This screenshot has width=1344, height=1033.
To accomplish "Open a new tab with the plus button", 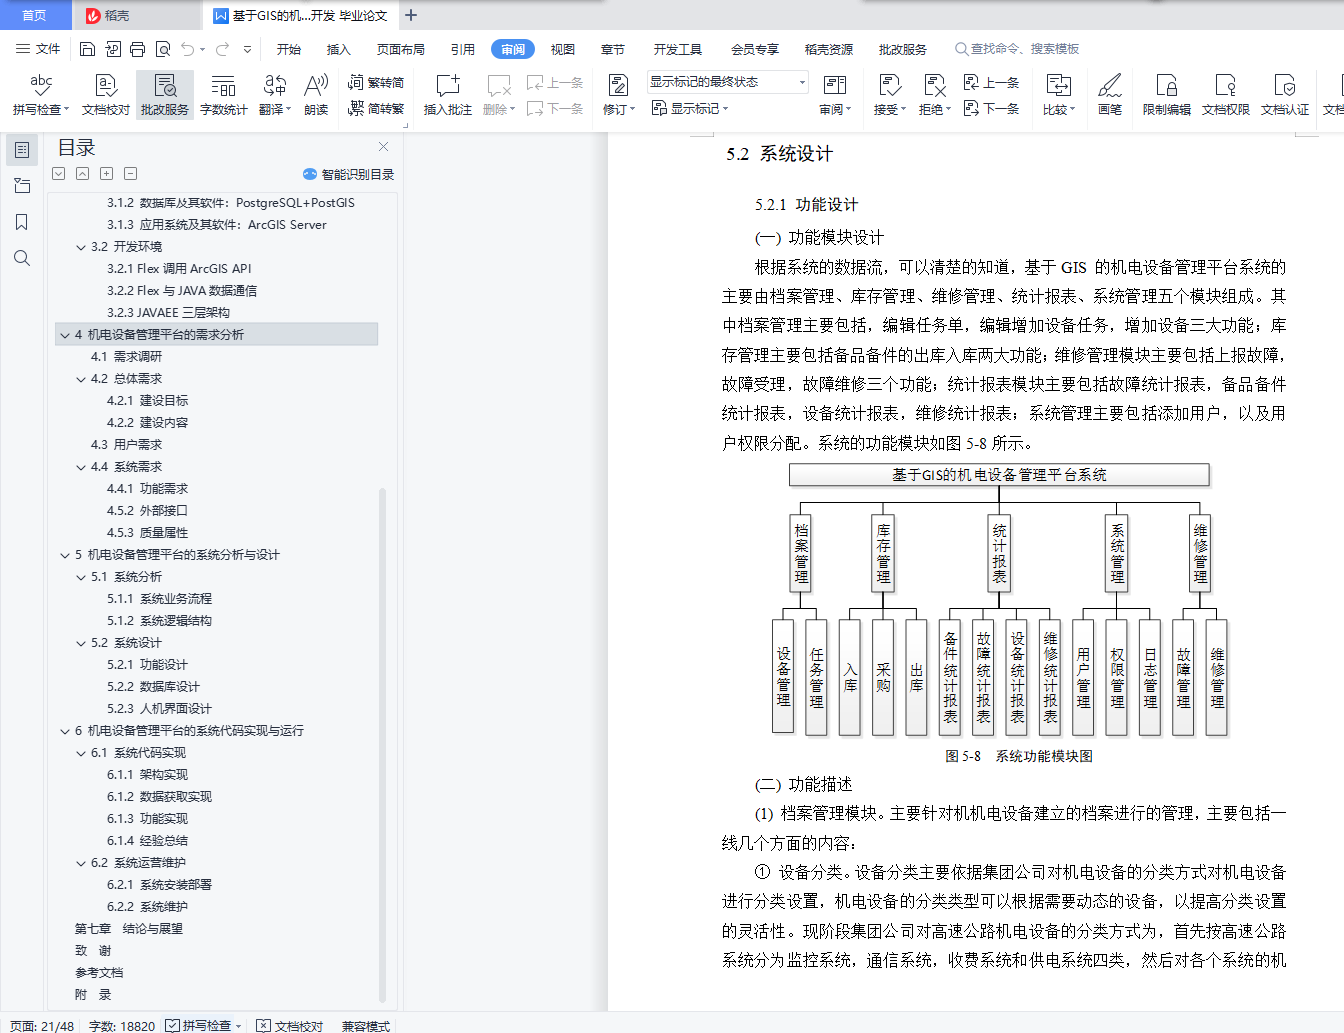I will (411, 15).
